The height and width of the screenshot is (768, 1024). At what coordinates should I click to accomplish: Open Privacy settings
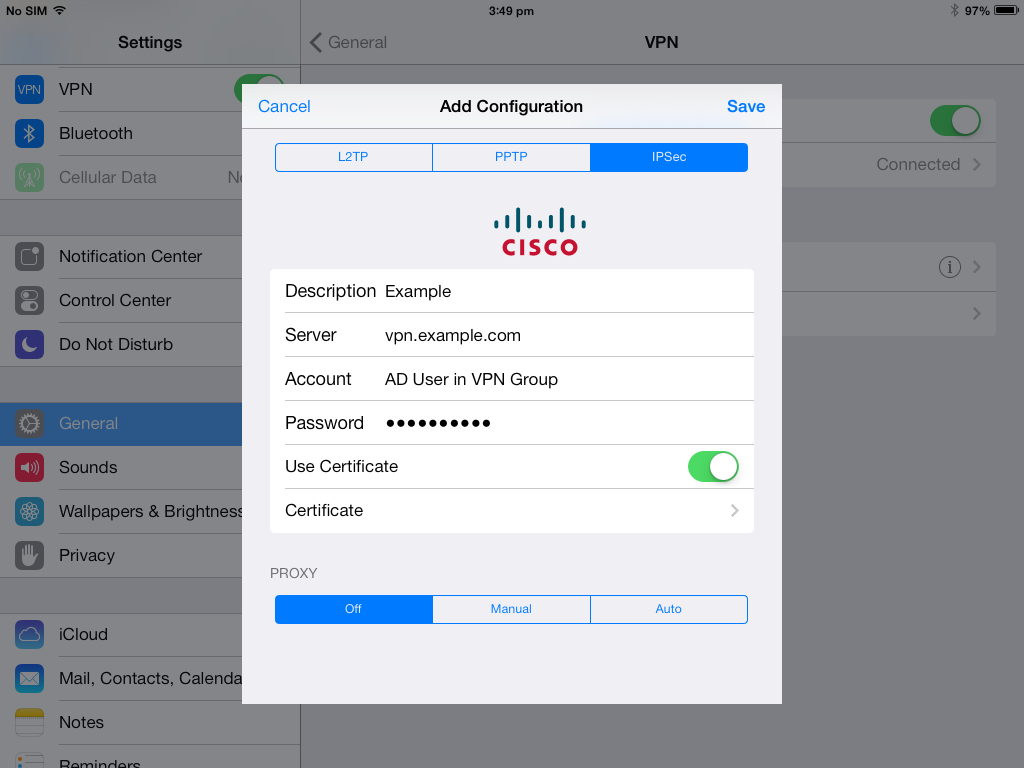(x=121, y=555)
